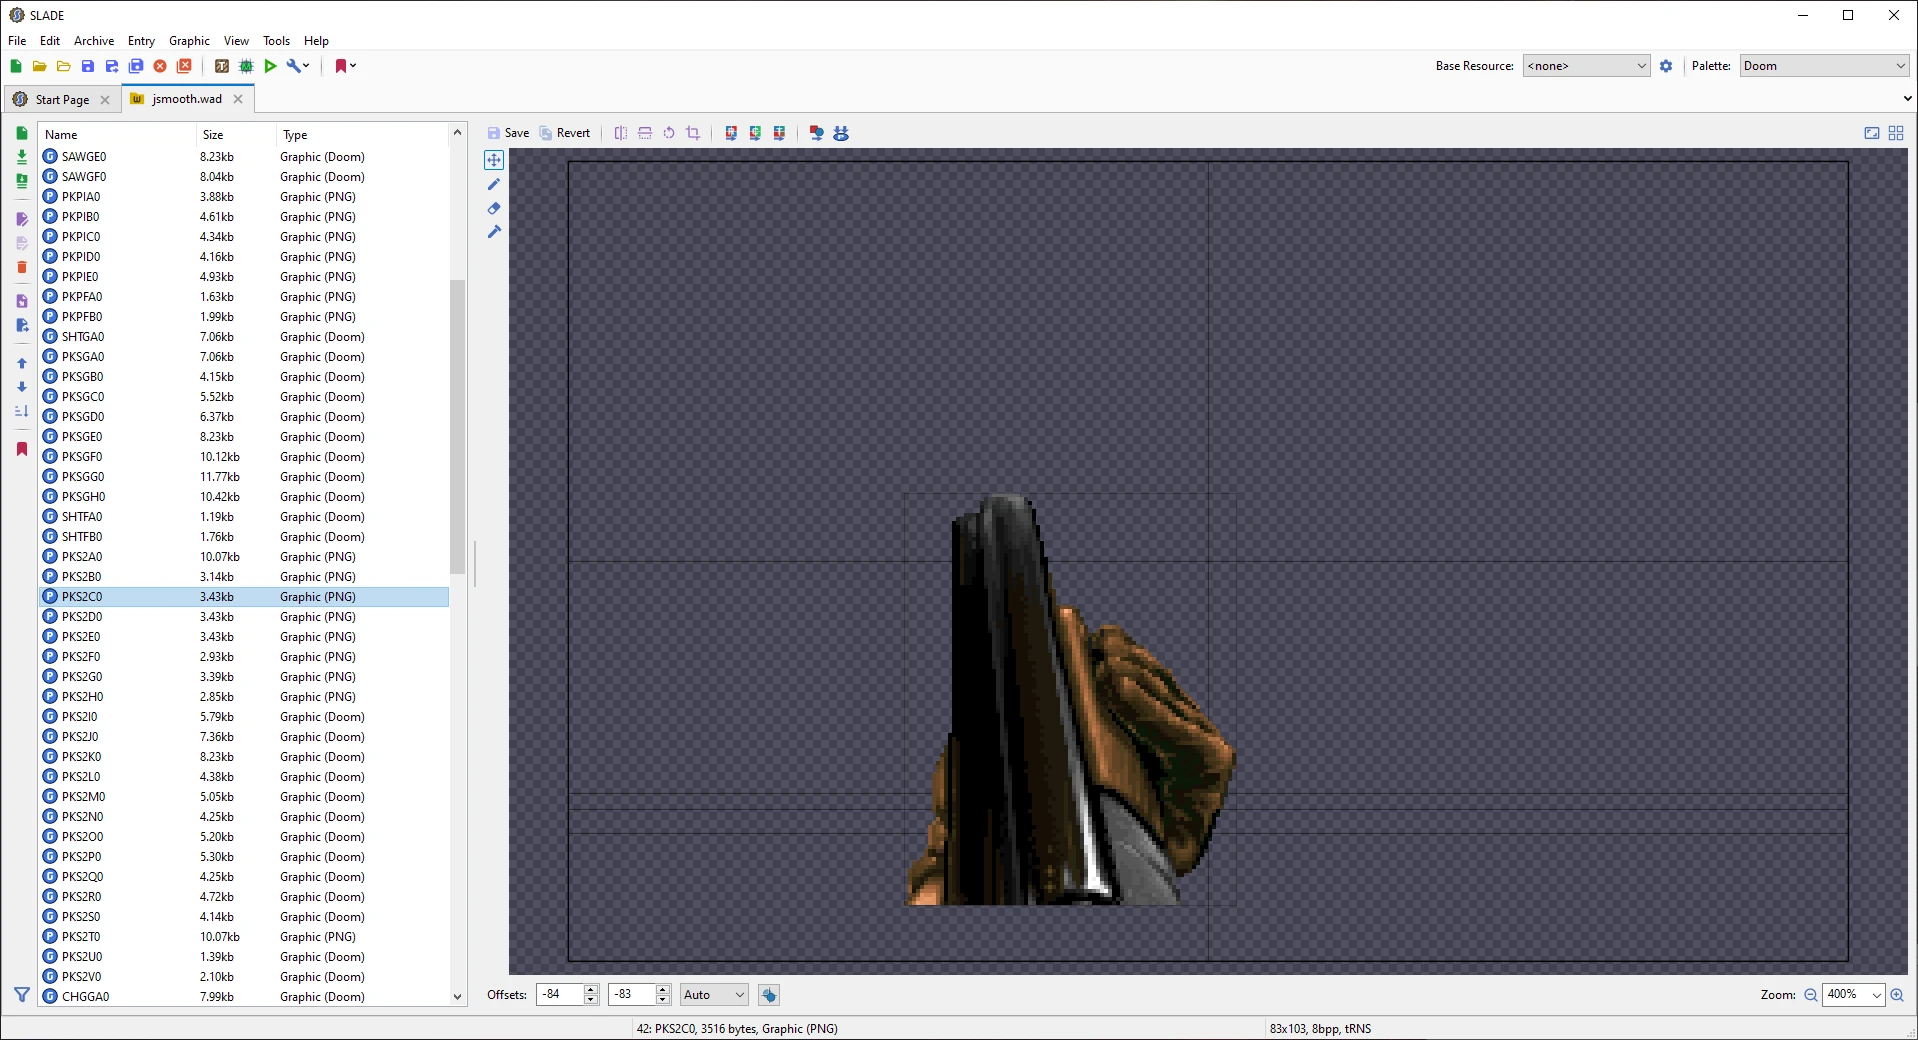This screenshot has height=1040, width=1918.
Task: Click the Flip vertically icon
Action: click(x=645, y=133)
